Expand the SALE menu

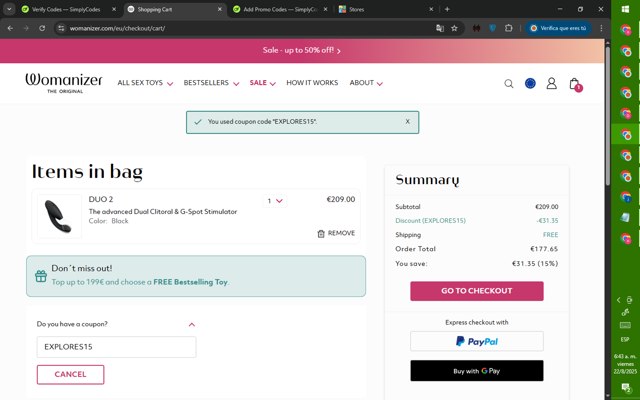pyautogui.click(x=263, y=83)
